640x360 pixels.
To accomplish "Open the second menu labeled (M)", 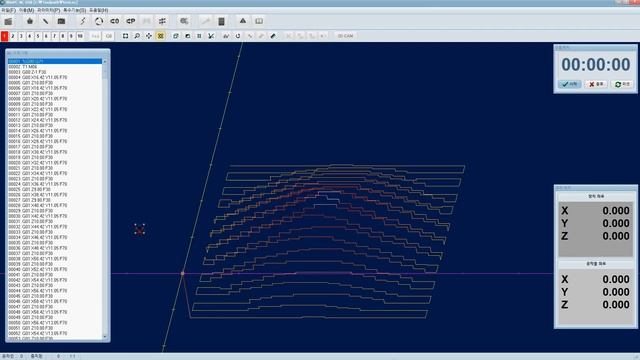I will pos(27,10).
